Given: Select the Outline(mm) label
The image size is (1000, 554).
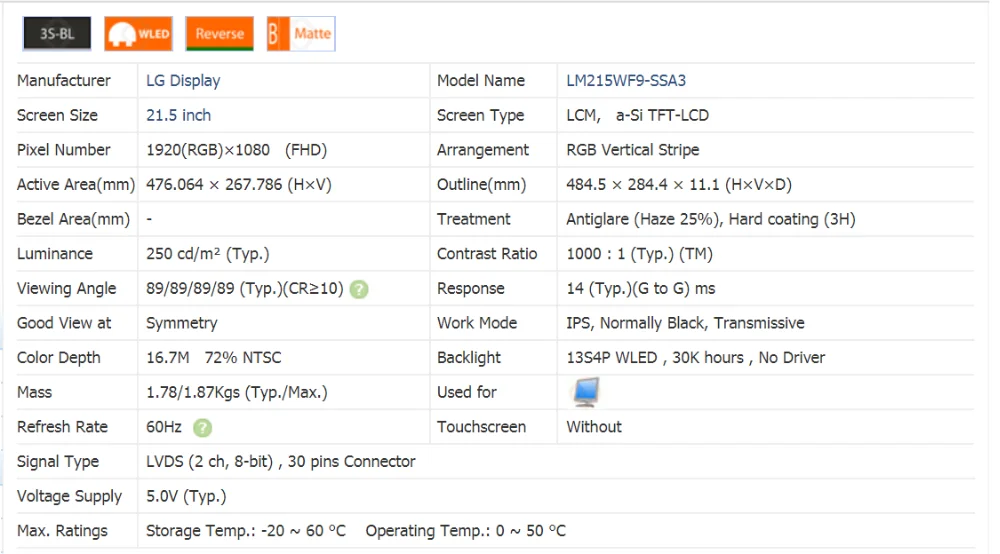Looking at the screenshot, I should [482, 185].
